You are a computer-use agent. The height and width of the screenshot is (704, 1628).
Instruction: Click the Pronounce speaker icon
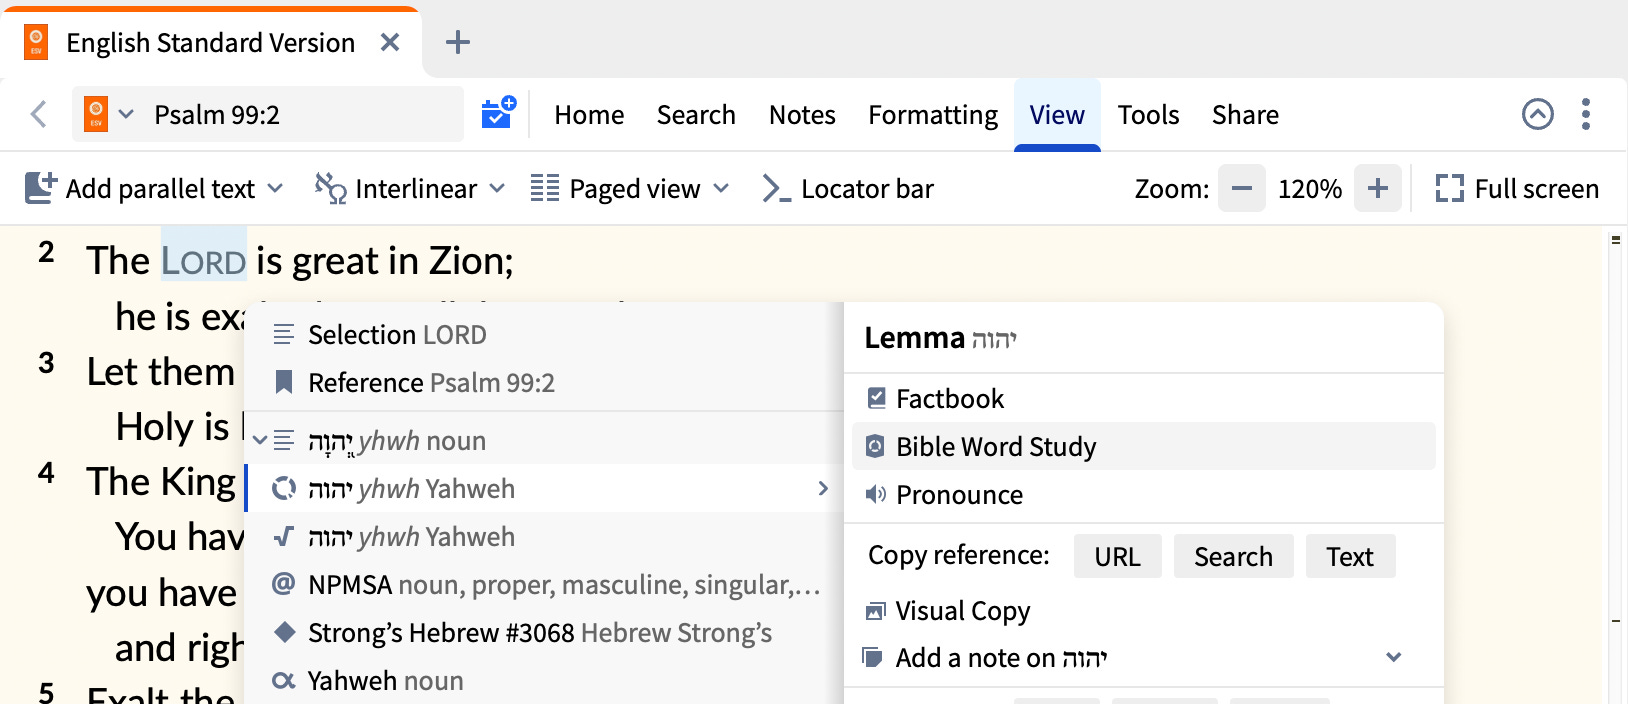point(876,494)
